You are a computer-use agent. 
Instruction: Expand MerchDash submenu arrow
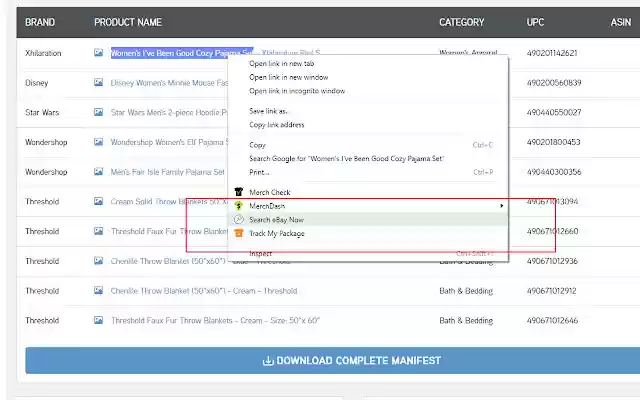[502, 206]
